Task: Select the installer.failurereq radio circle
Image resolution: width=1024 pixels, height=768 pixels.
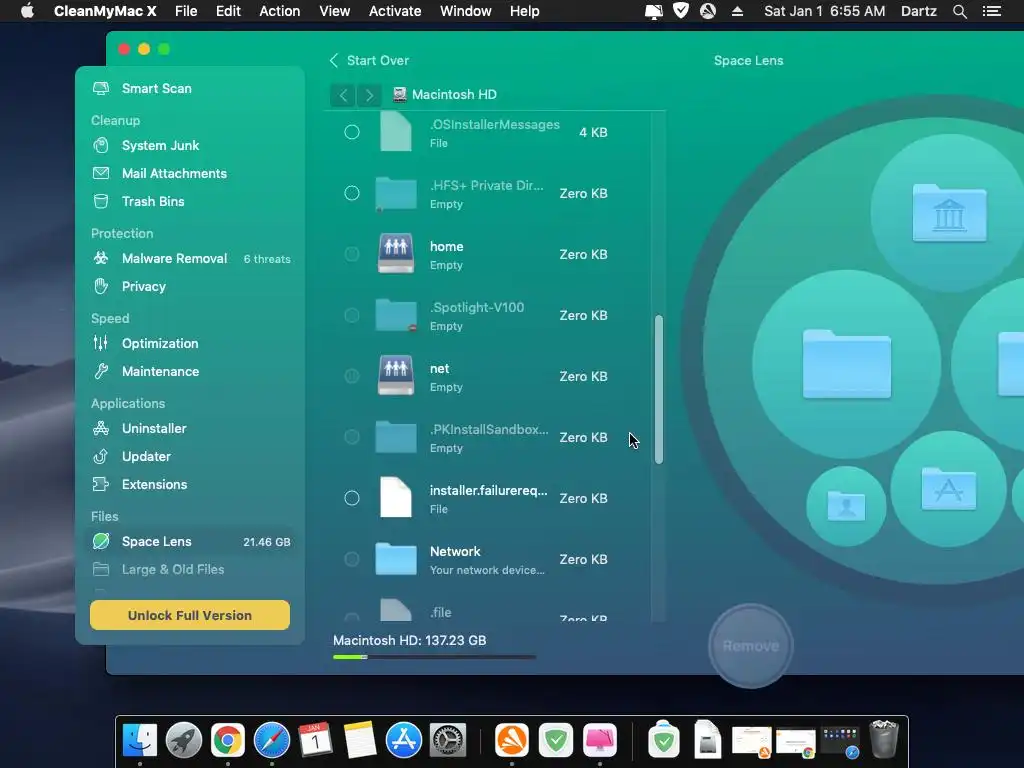Action: (x=352, y=498)
